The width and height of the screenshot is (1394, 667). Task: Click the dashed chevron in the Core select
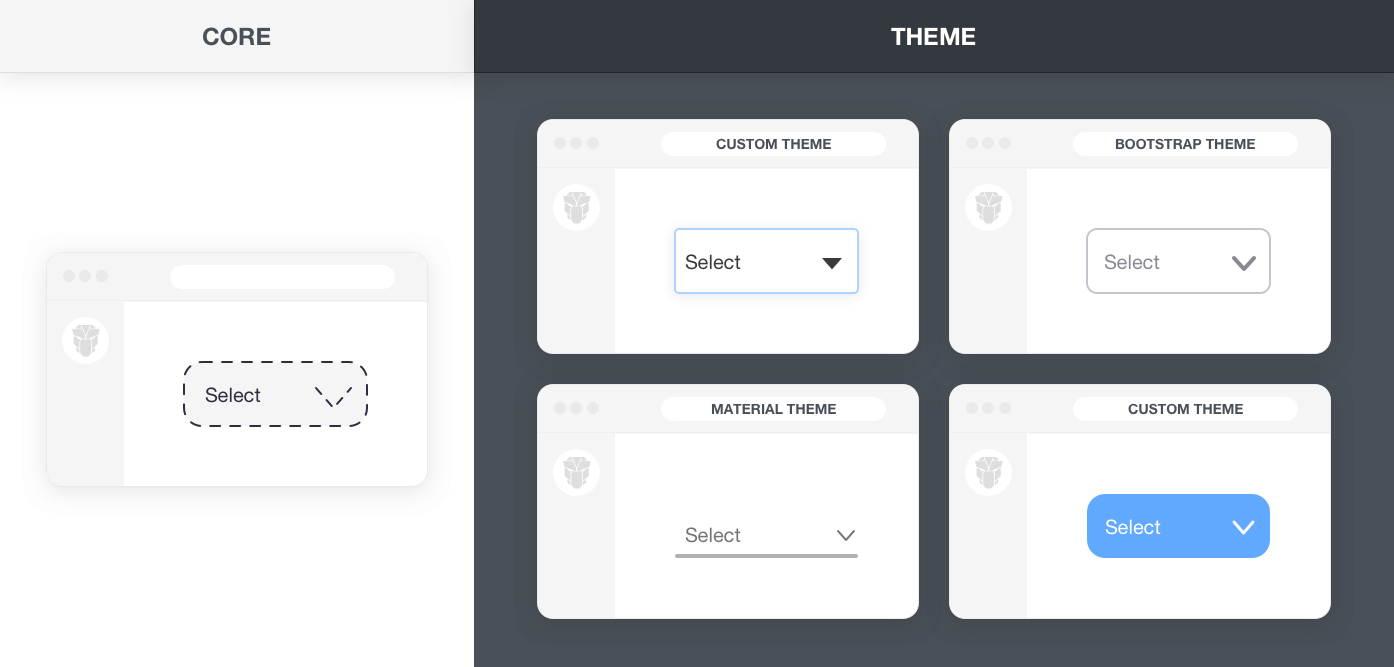(x=333, y=396)
